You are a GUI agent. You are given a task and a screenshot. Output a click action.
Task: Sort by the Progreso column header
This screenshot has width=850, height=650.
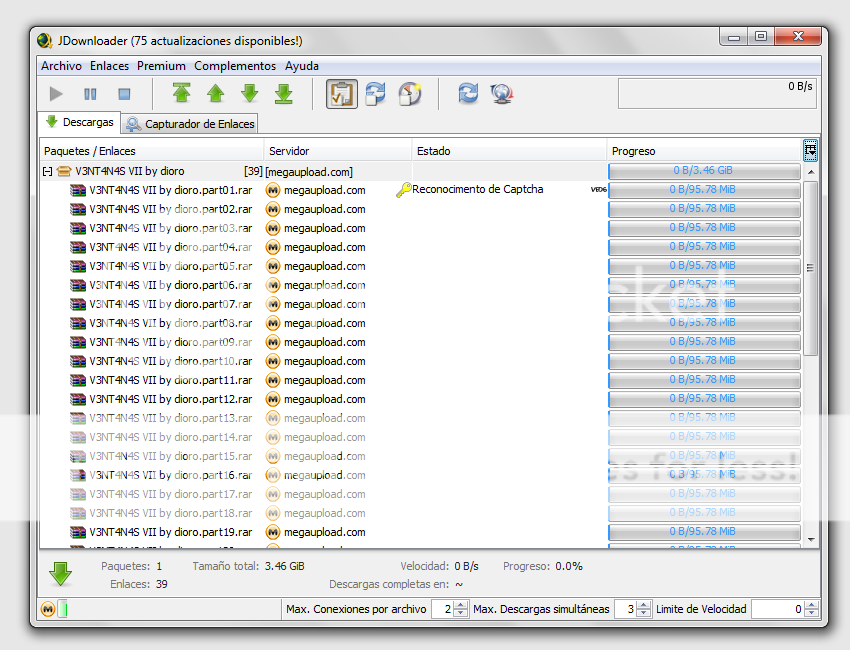click(x=705, y=151)
